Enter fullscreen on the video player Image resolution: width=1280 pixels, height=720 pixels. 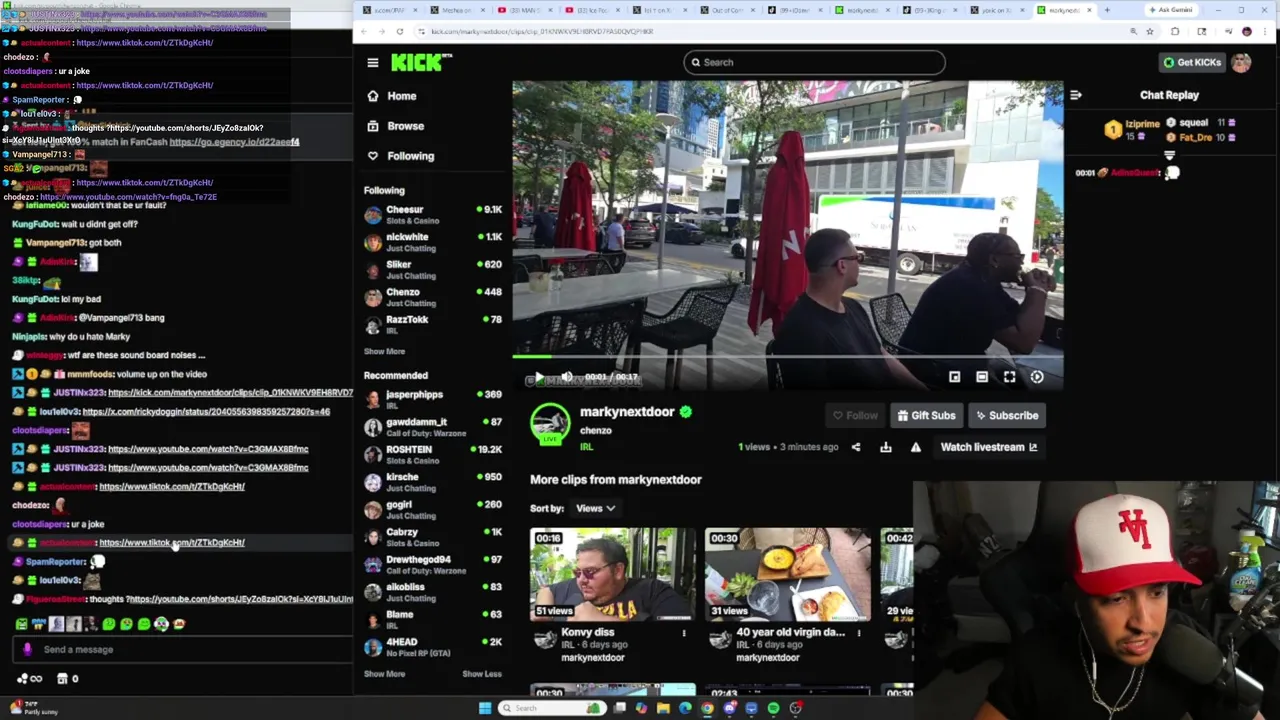[x=1009, y=377]
